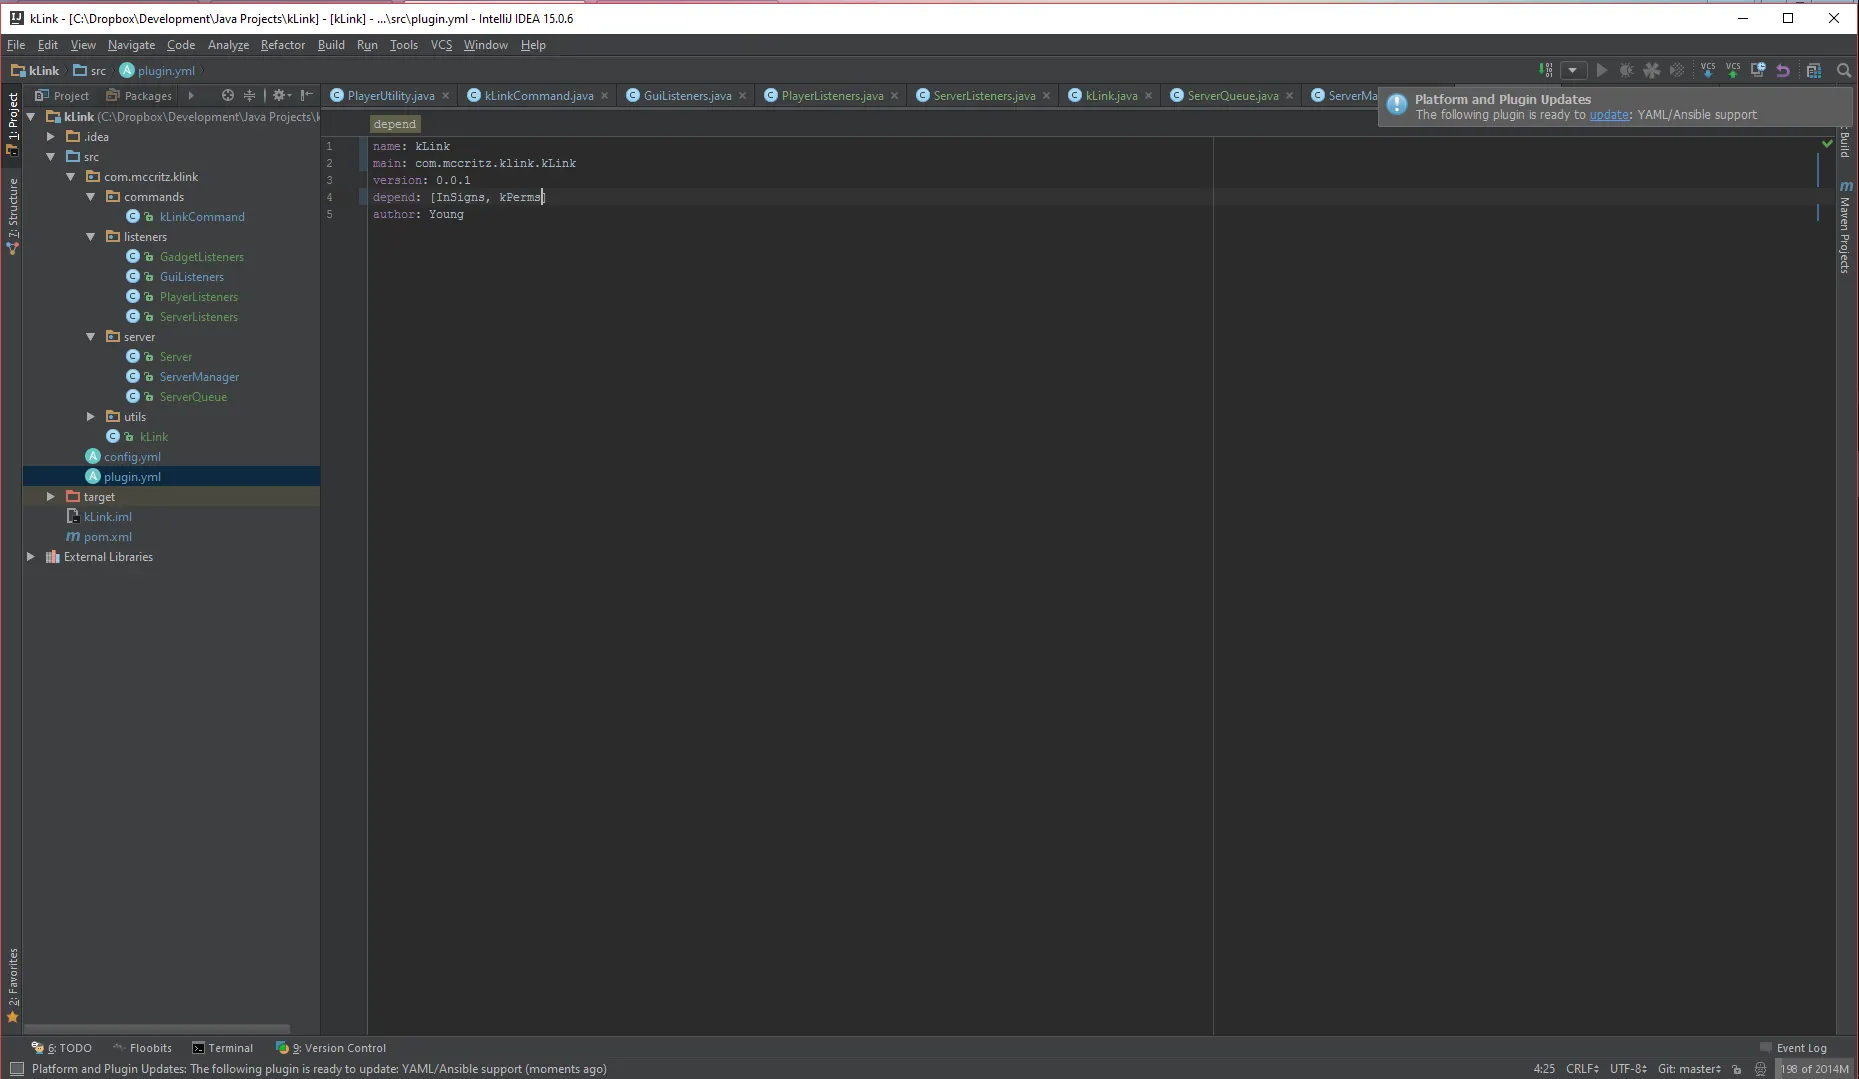Open the Navigate menu
Viewport: 1859px width, 1079px height.
tap(131, 45)
